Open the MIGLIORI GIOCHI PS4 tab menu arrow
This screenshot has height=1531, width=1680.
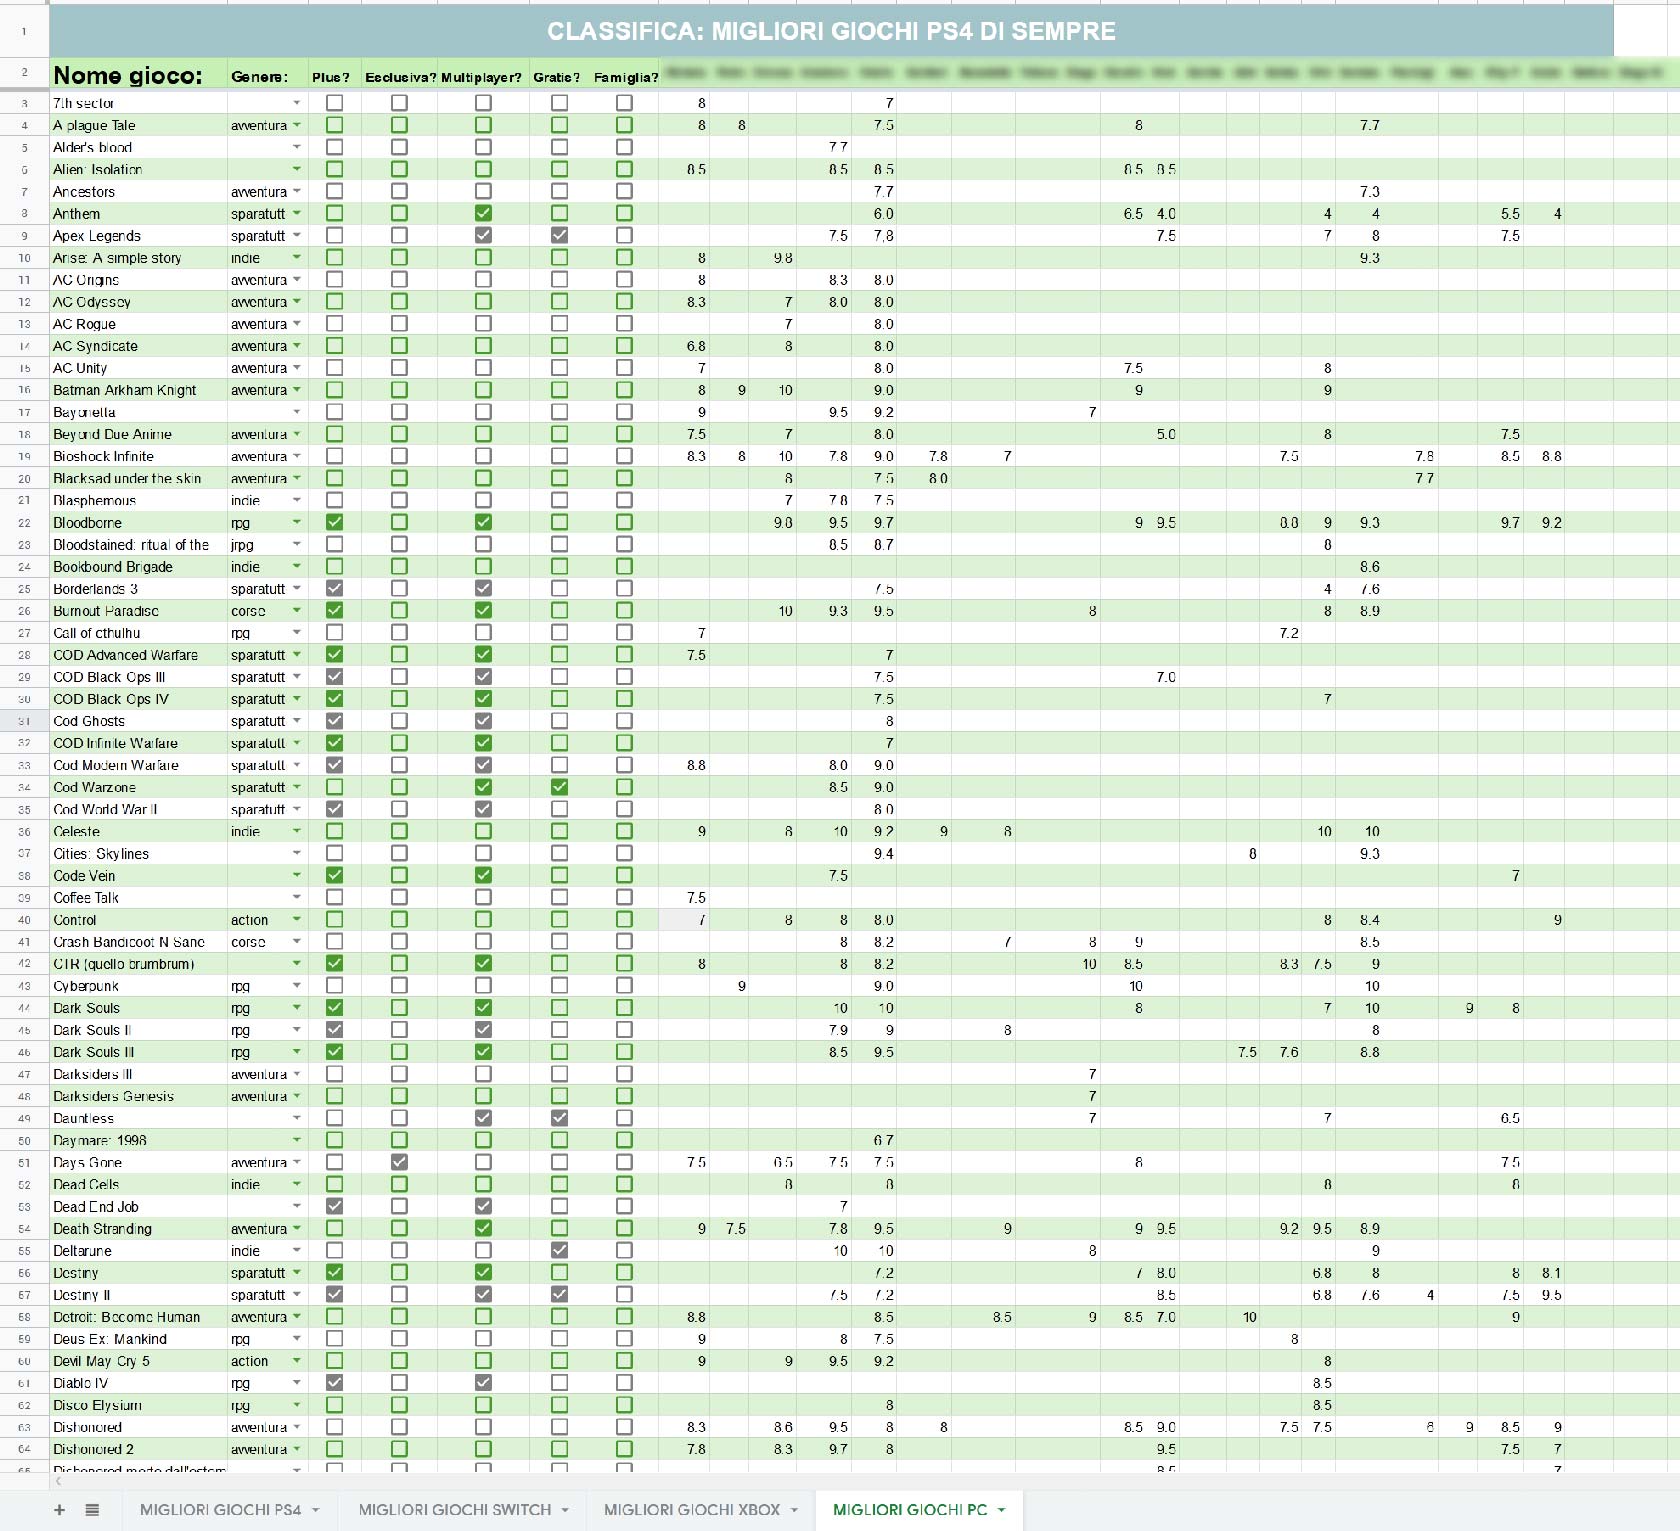pyautogui.click(x=316, y=1510)
